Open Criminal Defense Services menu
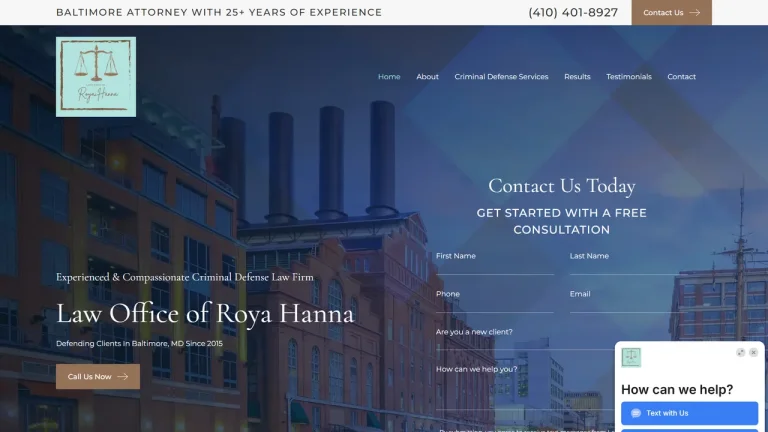The width and height of the screenshot is (768, 432). point(501,76)
